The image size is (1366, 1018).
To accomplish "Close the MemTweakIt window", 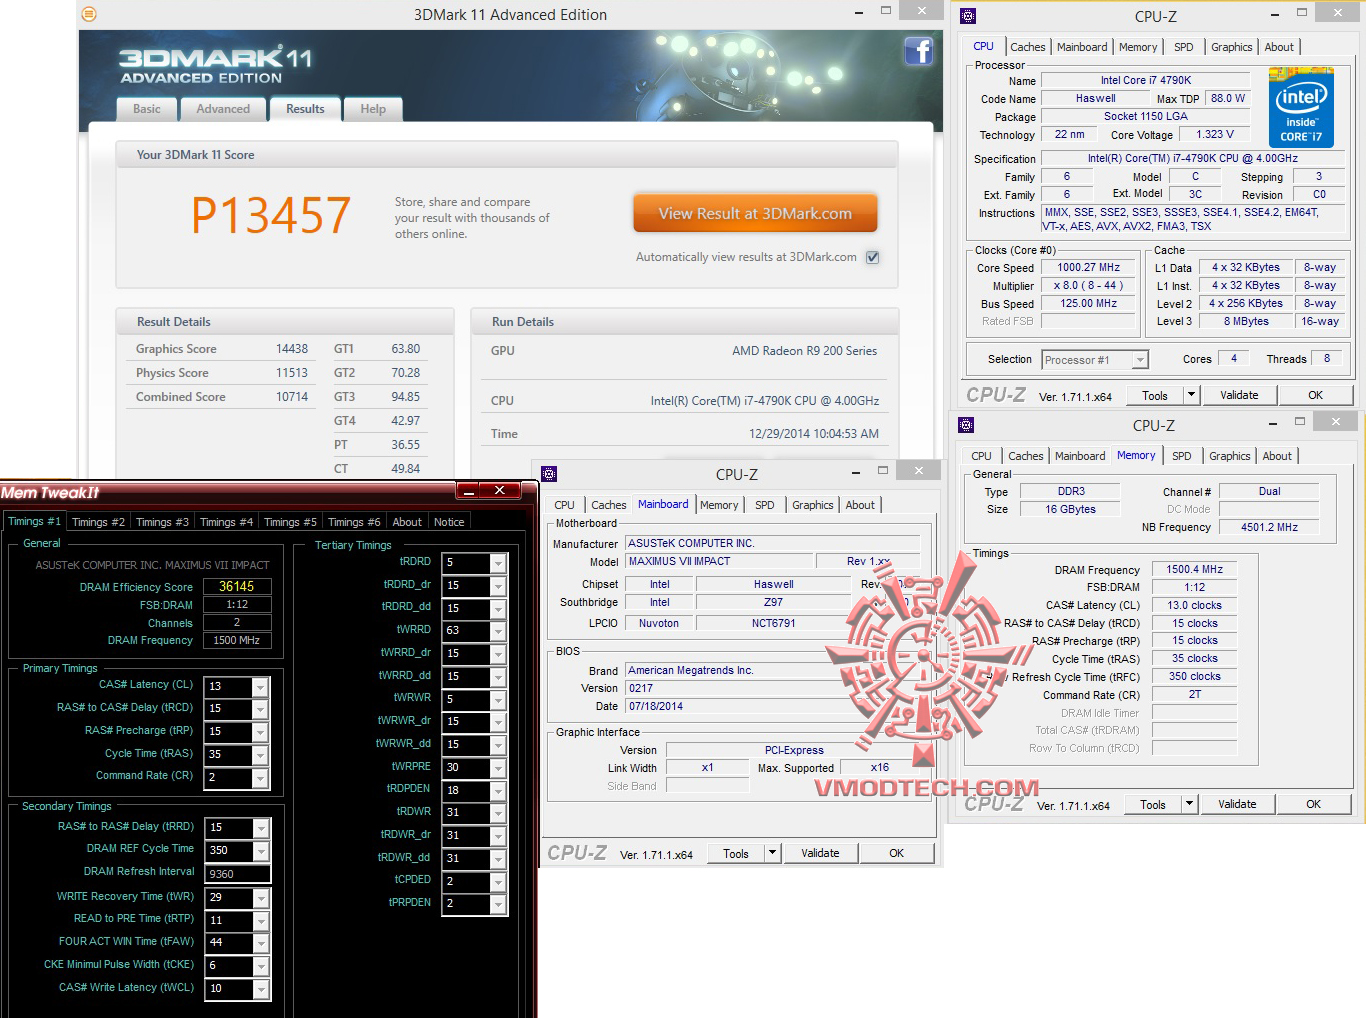I will point(500,490).
